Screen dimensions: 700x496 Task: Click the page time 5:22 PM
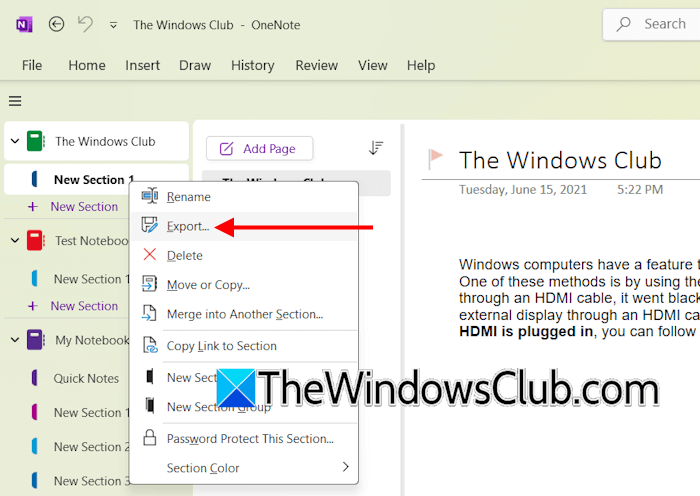(x=640, y=190)
